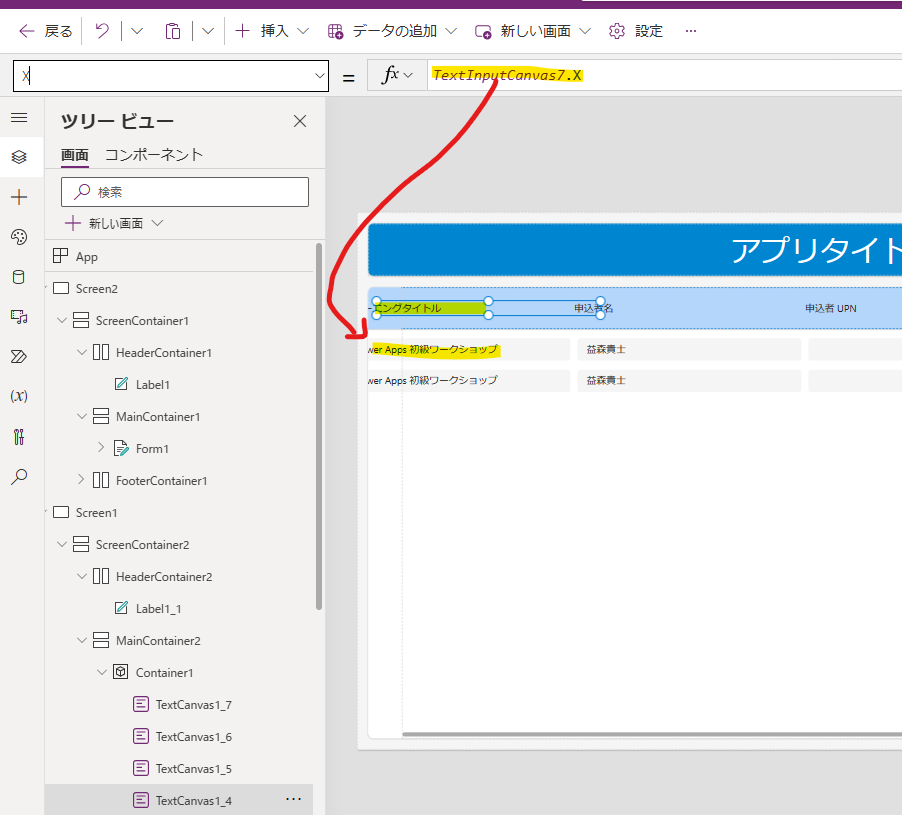Select TextCanvas1_7 in the tree
This screenshot has height=815, width=902.
[x=193, y=705]
